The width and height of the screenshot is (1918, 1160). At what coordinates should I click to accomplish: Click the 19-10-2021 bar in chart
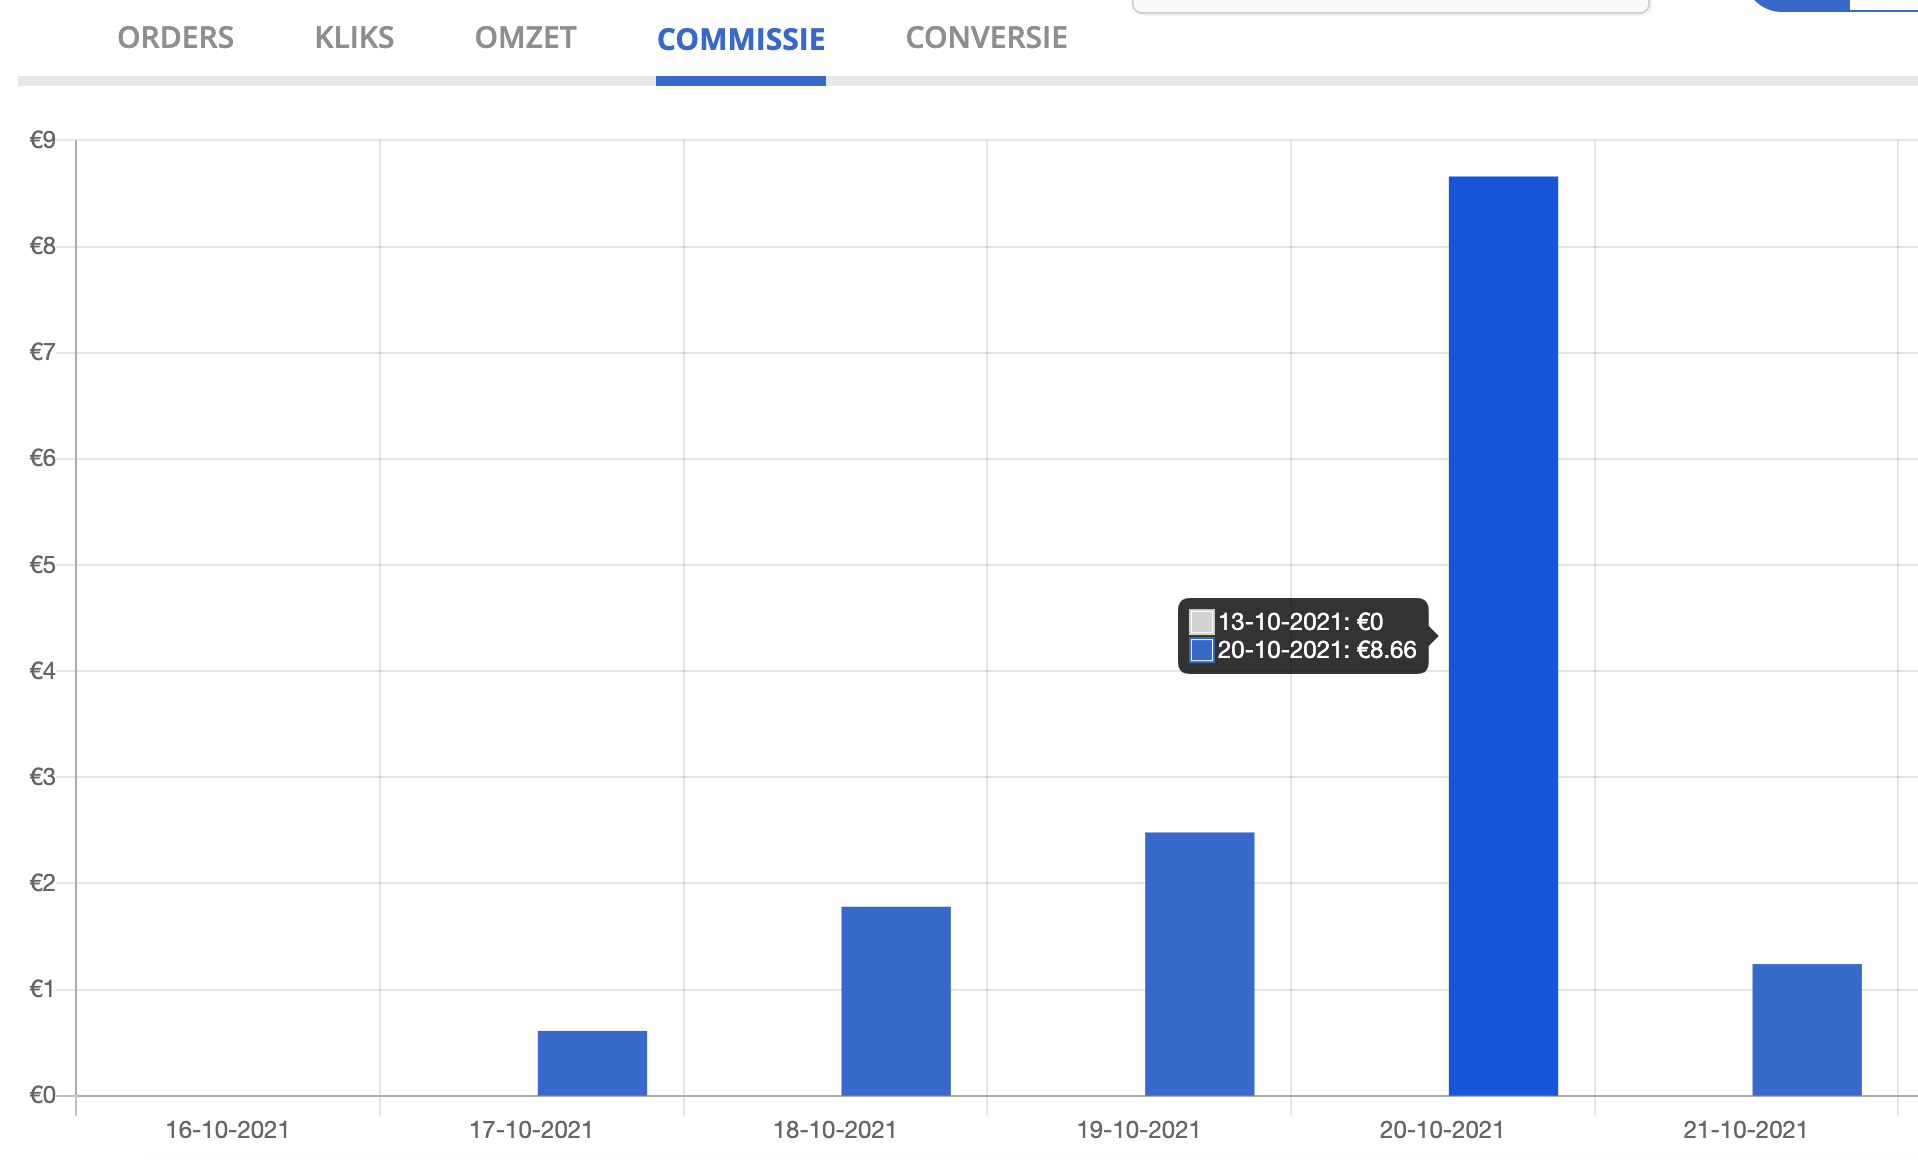pos(1199,964)
